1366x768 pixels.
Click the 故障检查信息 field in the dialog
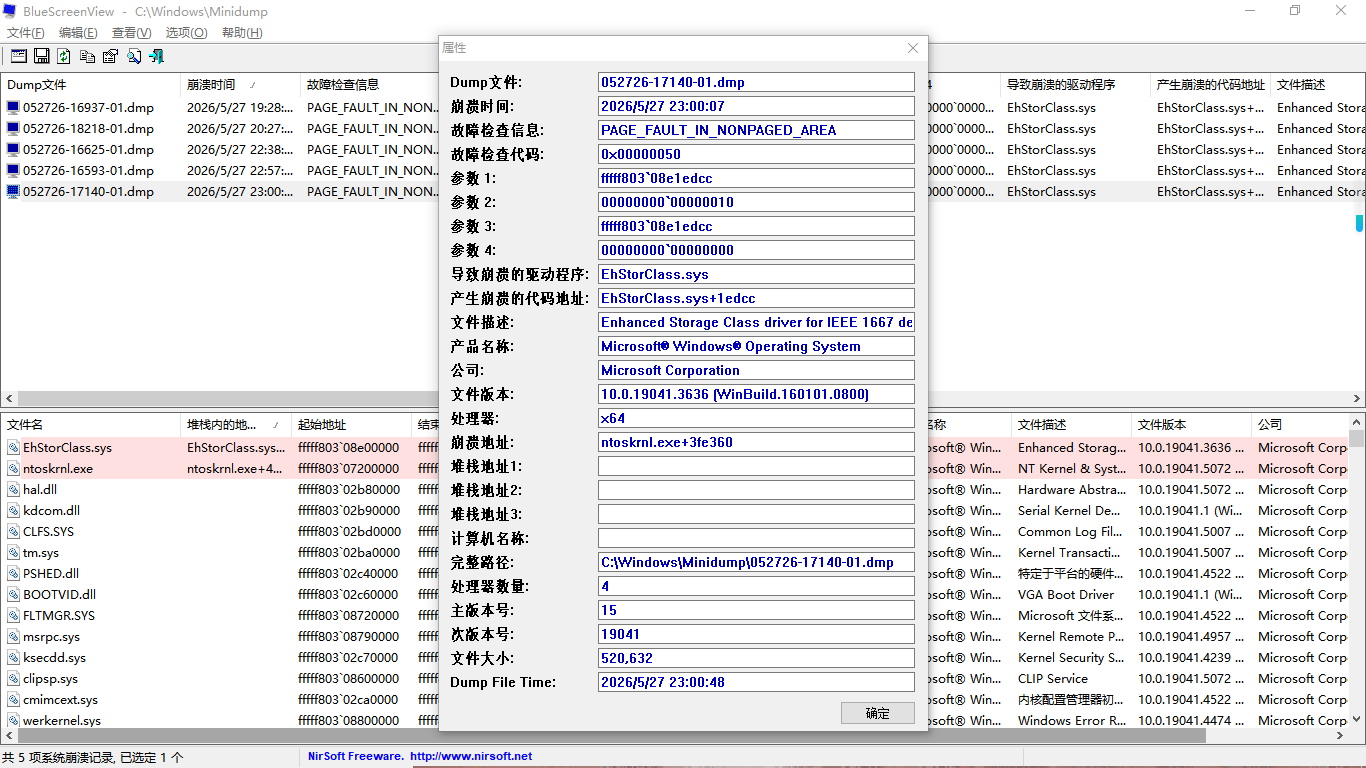756,130
